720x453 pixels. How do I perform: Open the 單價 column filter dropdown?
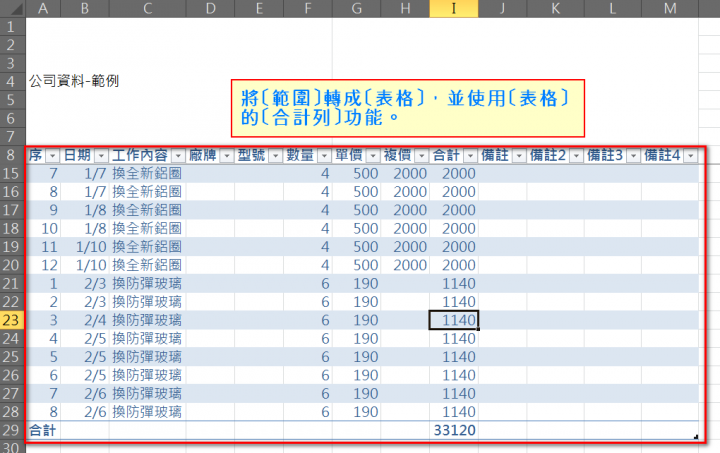click(373, 156)
